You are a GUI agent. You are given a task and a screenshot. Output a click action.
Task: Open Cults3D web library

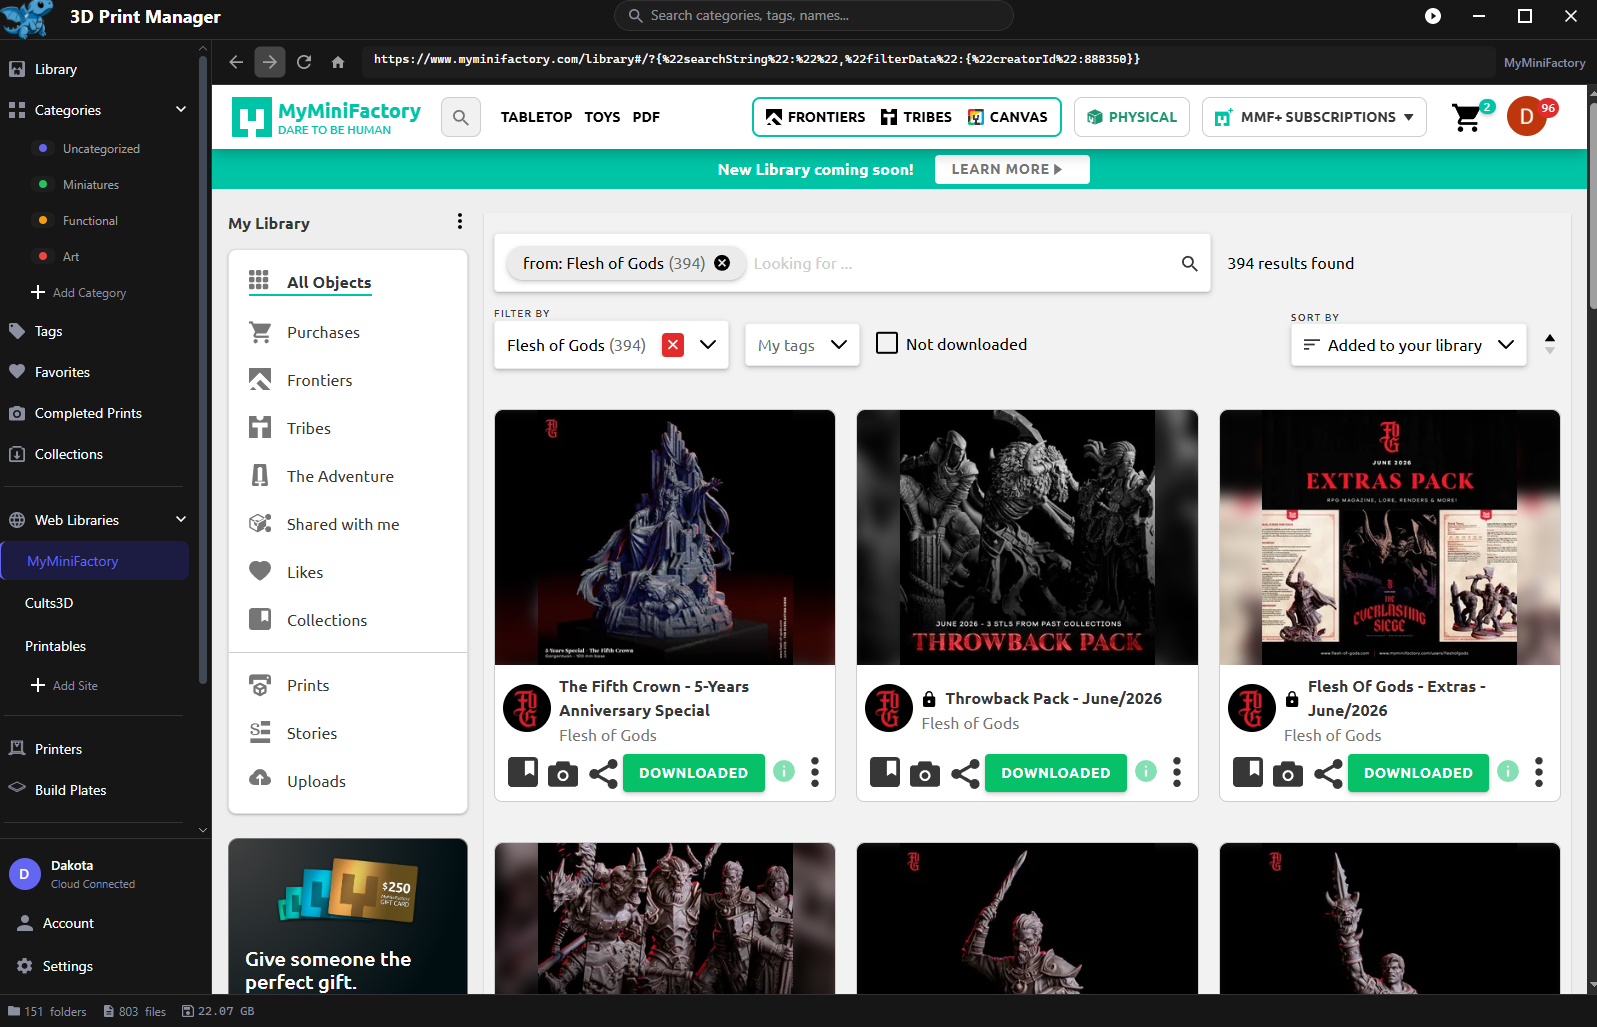49,603
